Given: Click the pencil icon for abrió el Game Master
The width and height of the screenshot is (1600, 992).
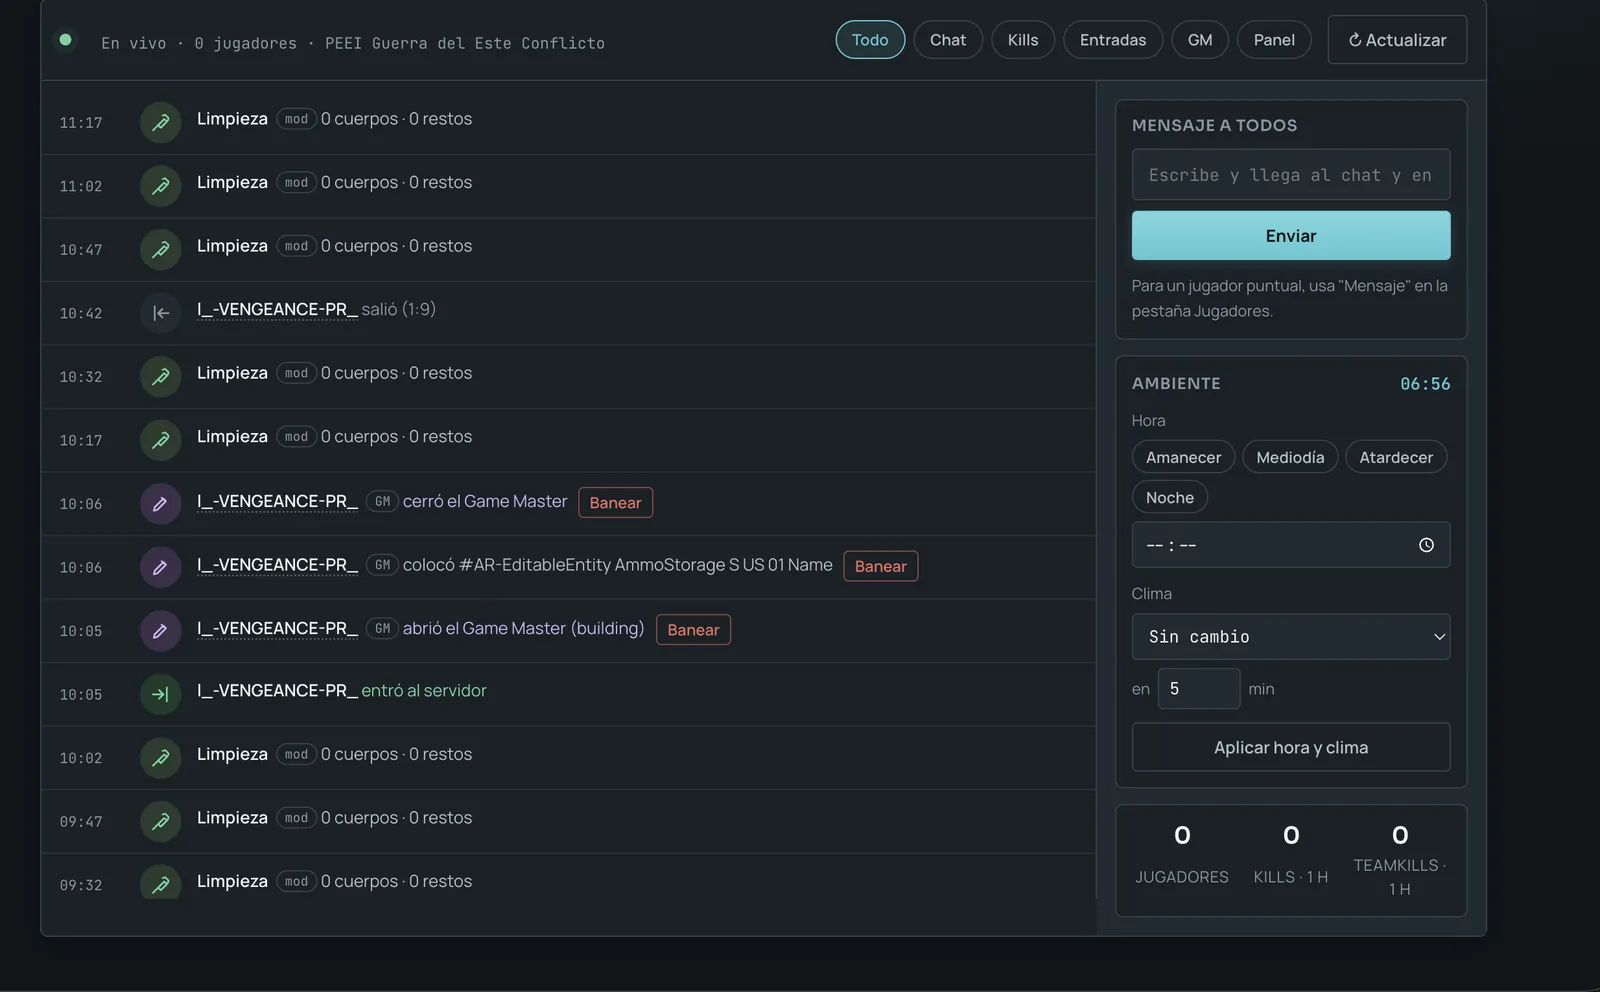Looking at the screenshot, I should click(160, 631).
